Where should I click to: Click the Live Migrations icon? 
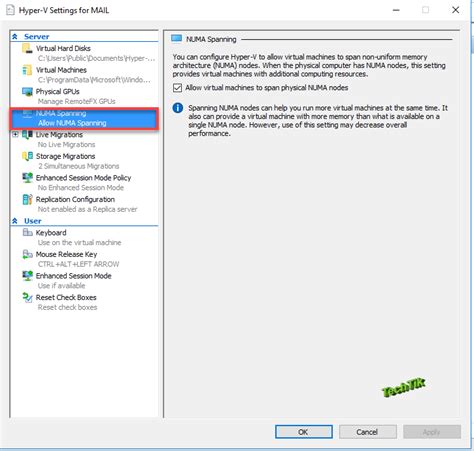click(x=27, y=135)
